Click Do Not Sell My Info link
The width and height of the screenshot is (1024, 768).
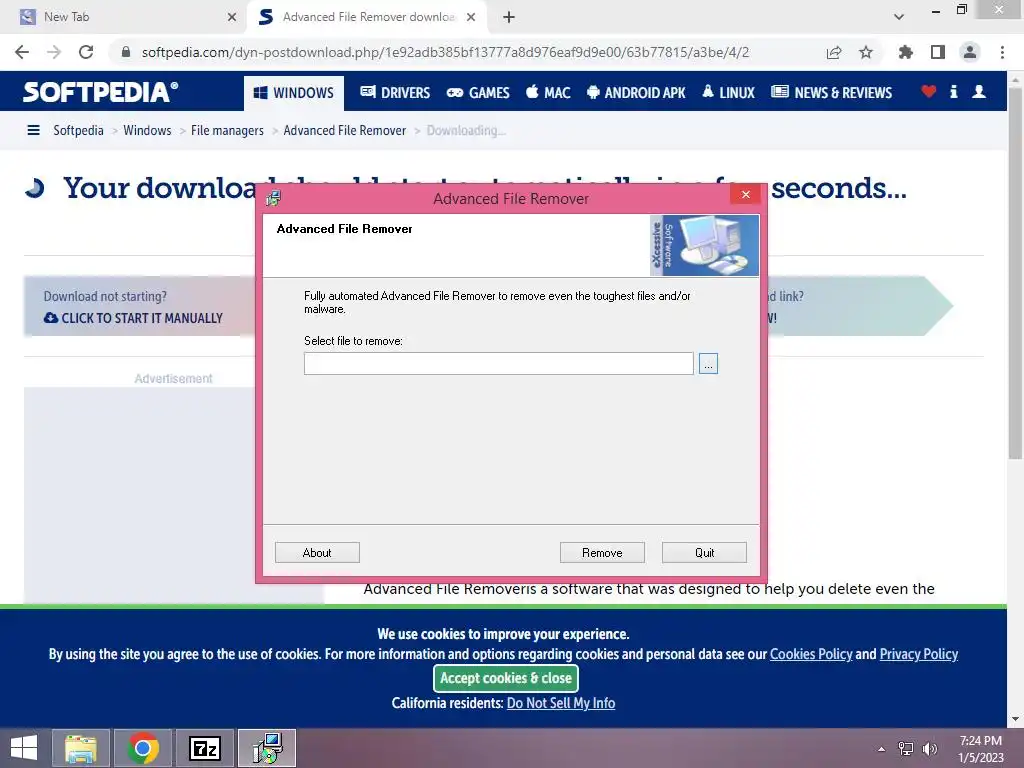click(x=560, y=703)
